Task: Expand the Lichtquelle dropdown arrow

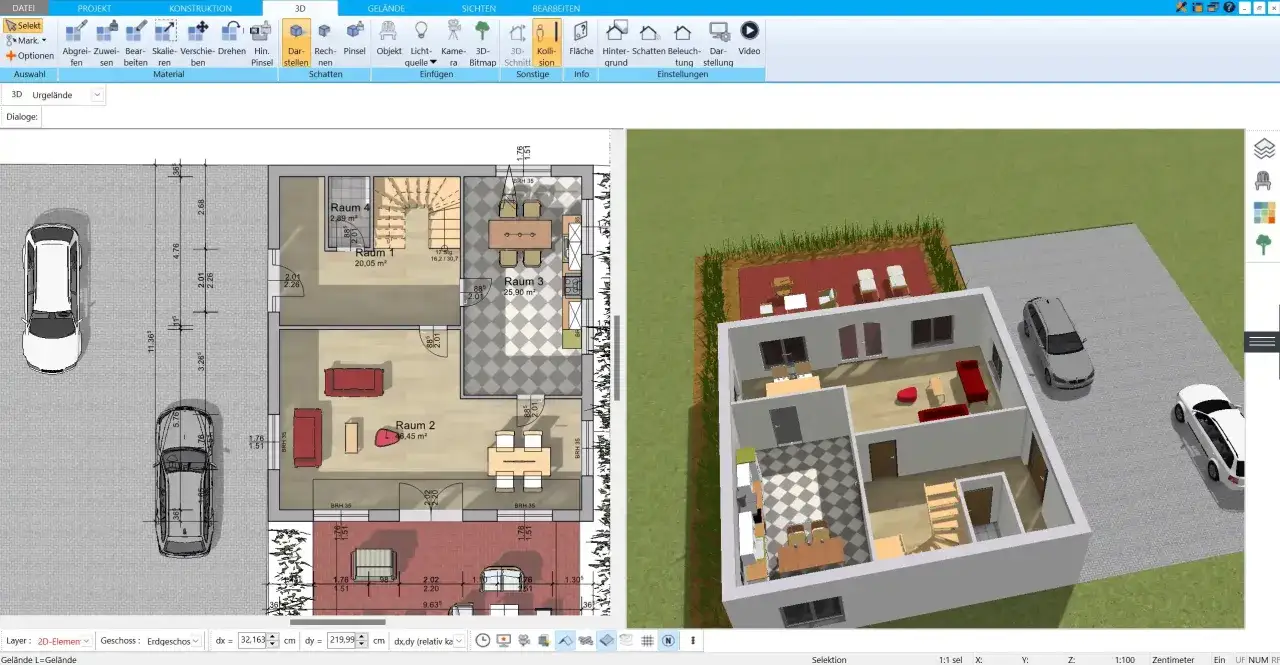Action: [433, 62]
